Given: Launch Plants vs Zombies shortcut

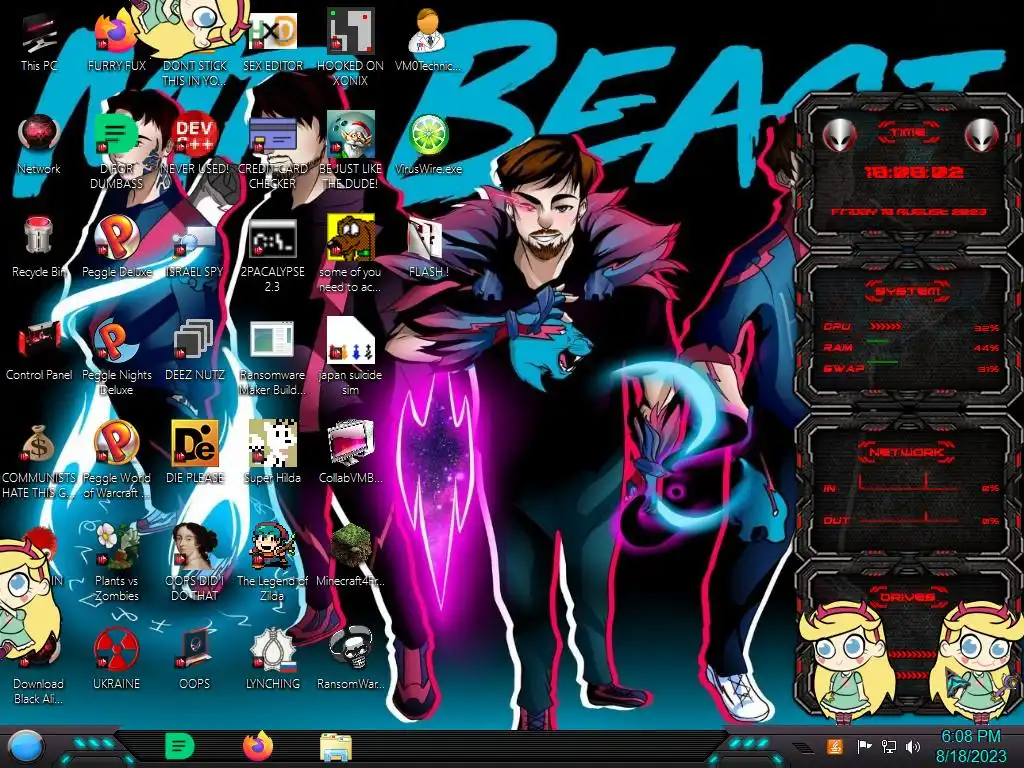Looking at the screenshot, I should point(116,546).
